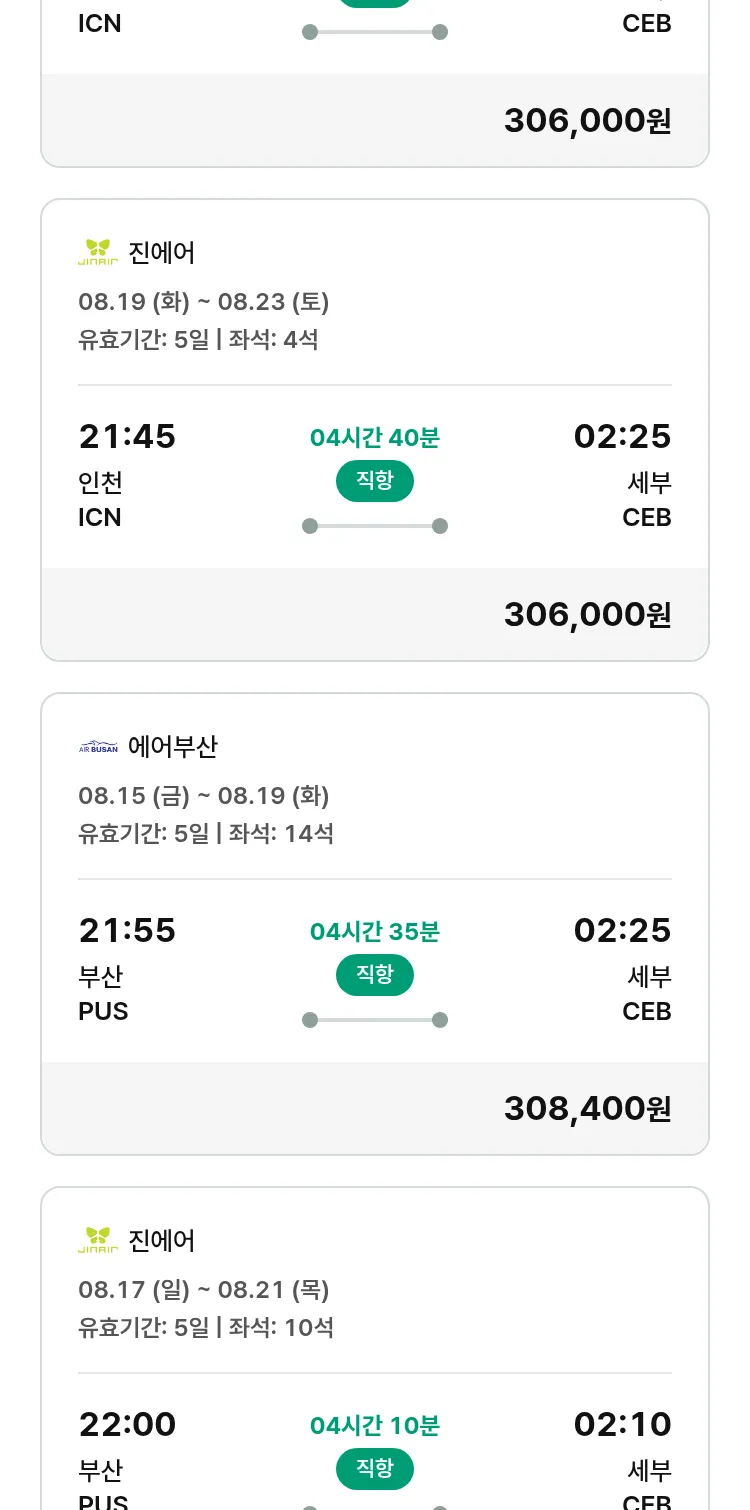Click the 22:00 departure time
The image size is (750, 1510).
(x=127, y=1424)
